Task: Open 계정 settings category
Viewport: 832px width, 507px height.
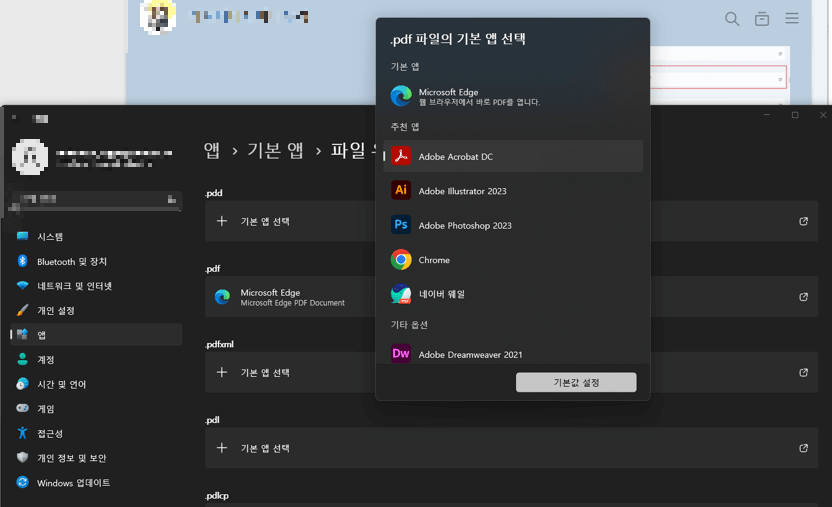Action: click(96, 360)
